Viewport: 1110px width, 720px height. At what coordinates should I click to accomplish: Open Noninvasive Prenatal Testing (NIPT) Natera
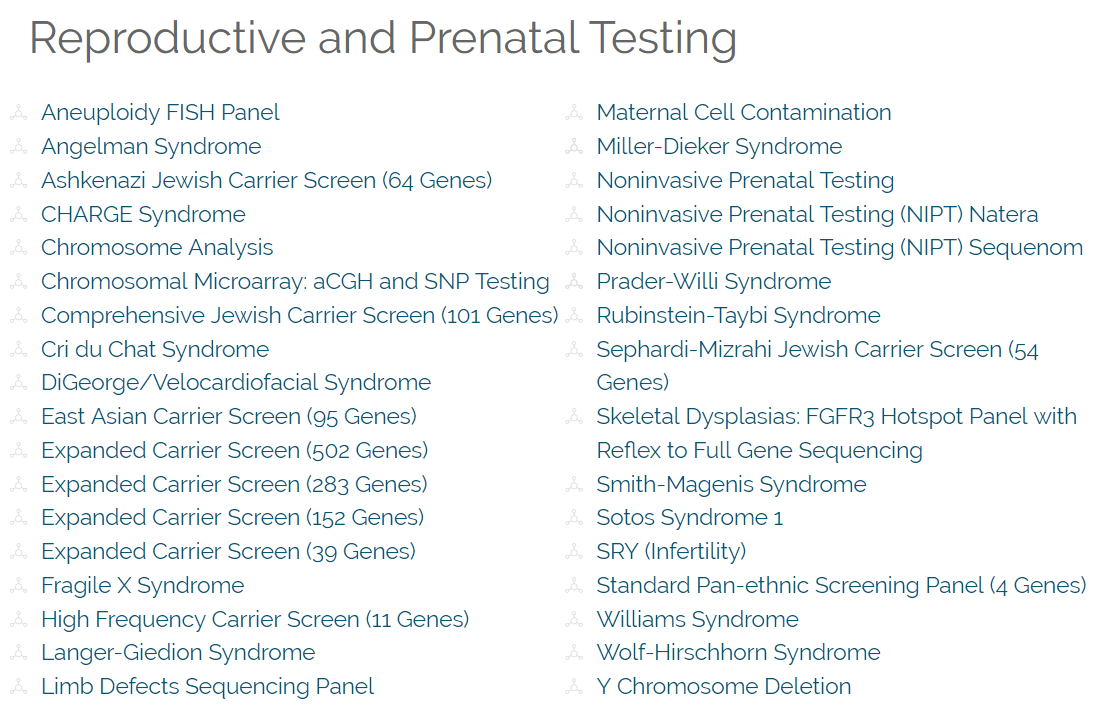[x=817, y=214]
